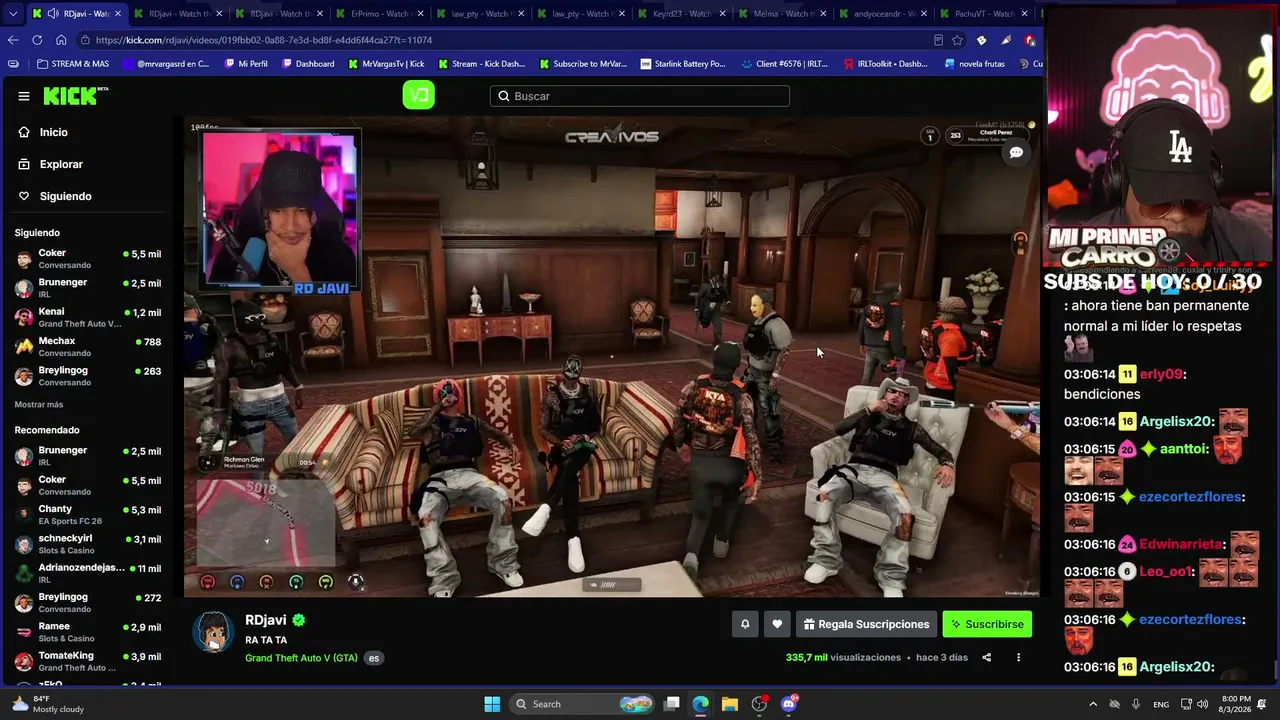This screenshot has height=720, width=1280.
Task: Open Inicio in the sidebar
Action: (x=54, y=132)
